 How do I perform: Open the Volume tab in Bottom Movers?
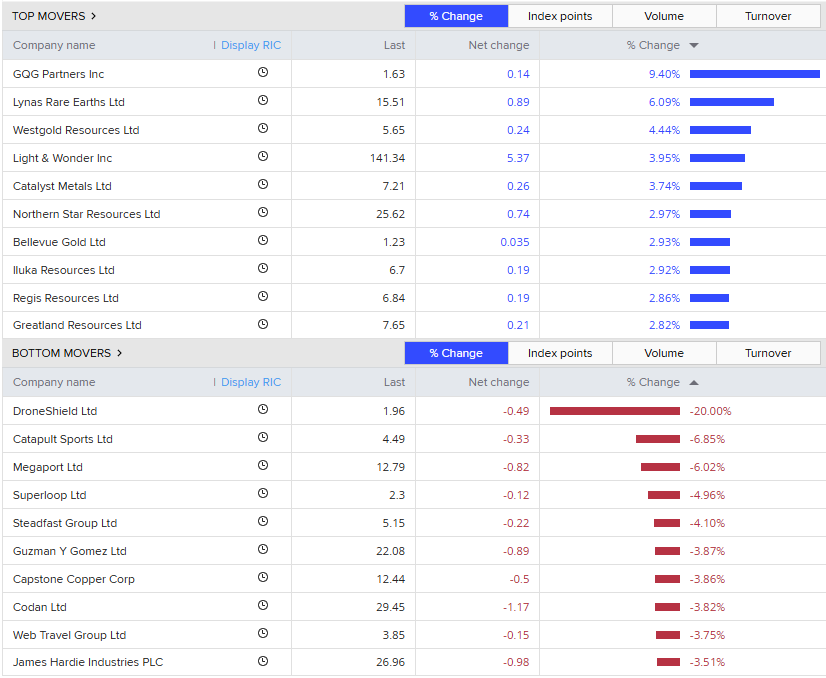click(664, 353)
